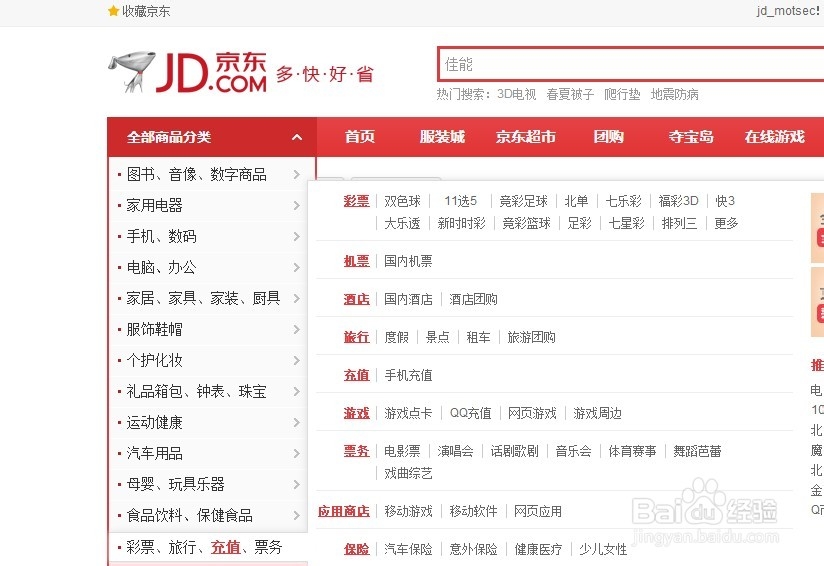The image size is (824, 566).
Task: Open the 度假 travel link
Action: (x=397, y=337)
